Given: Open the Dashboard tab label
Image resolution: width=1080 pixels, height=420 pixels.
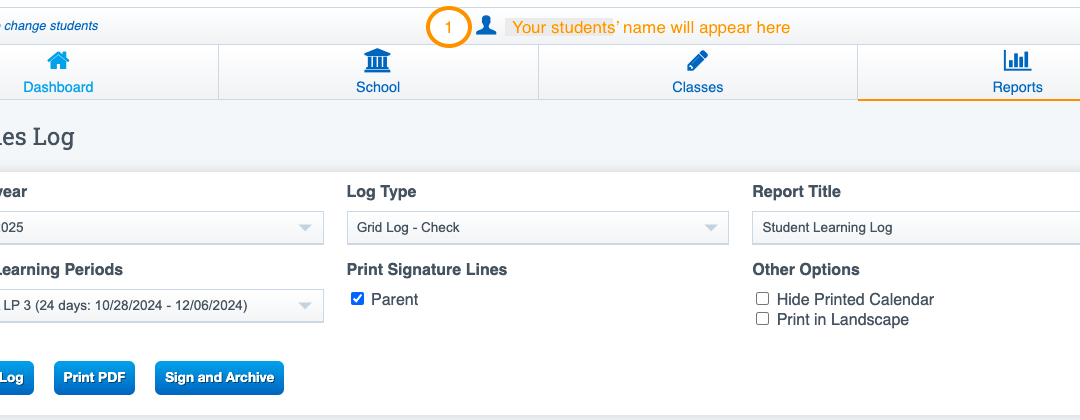Looking at the screenshot, I should 58,87.
